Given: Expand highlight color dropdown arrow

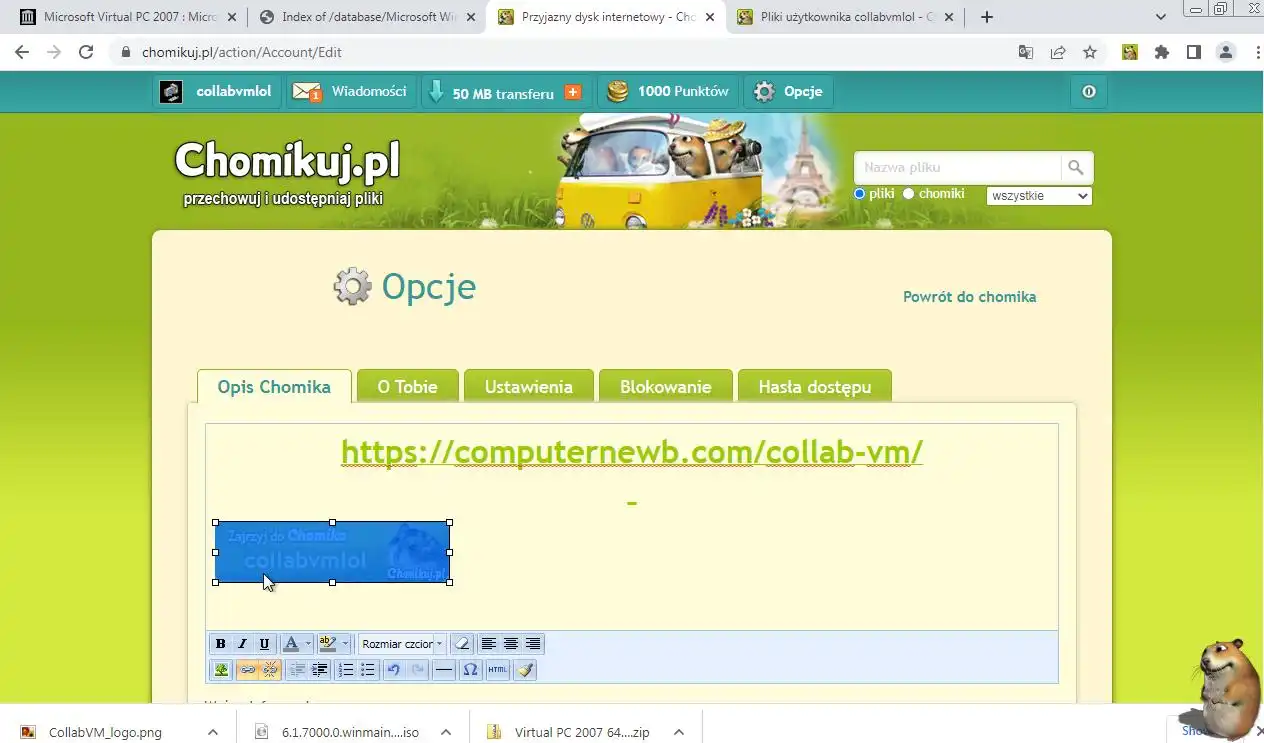Looking at the screenshot, I should (x=345, y=644).
